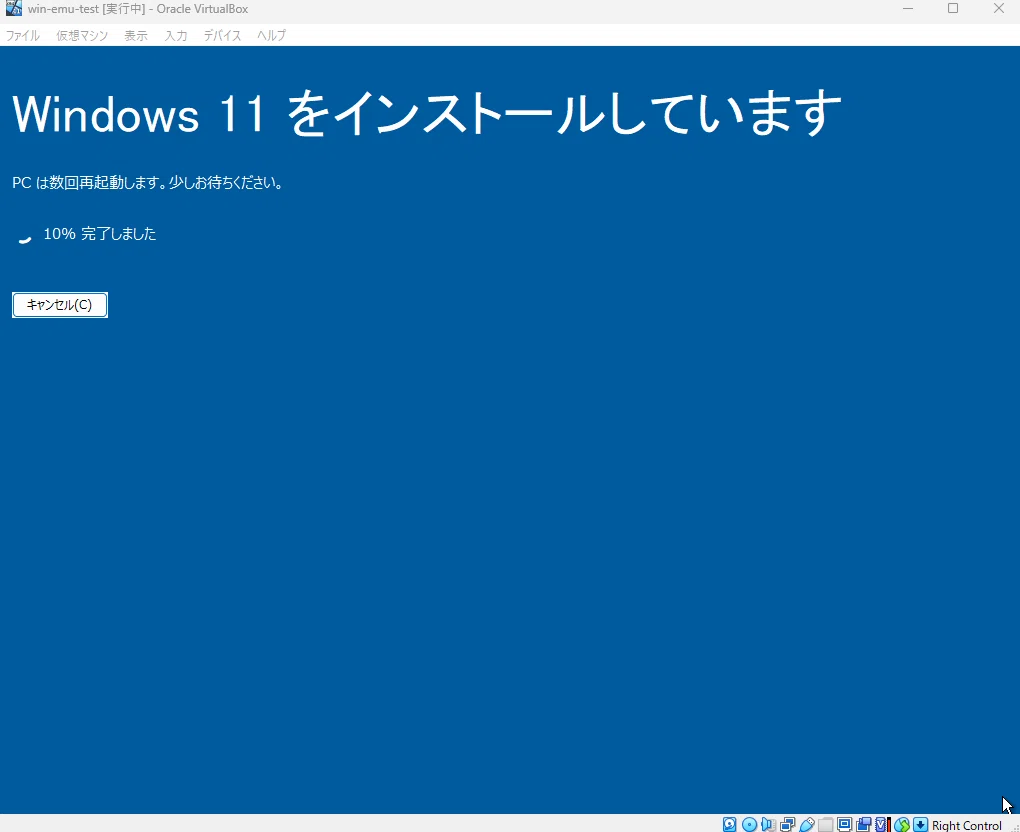Click the display settings status icon
Image resolution: width=1020 pixels, height=832 pixels.
click(844, 824)
